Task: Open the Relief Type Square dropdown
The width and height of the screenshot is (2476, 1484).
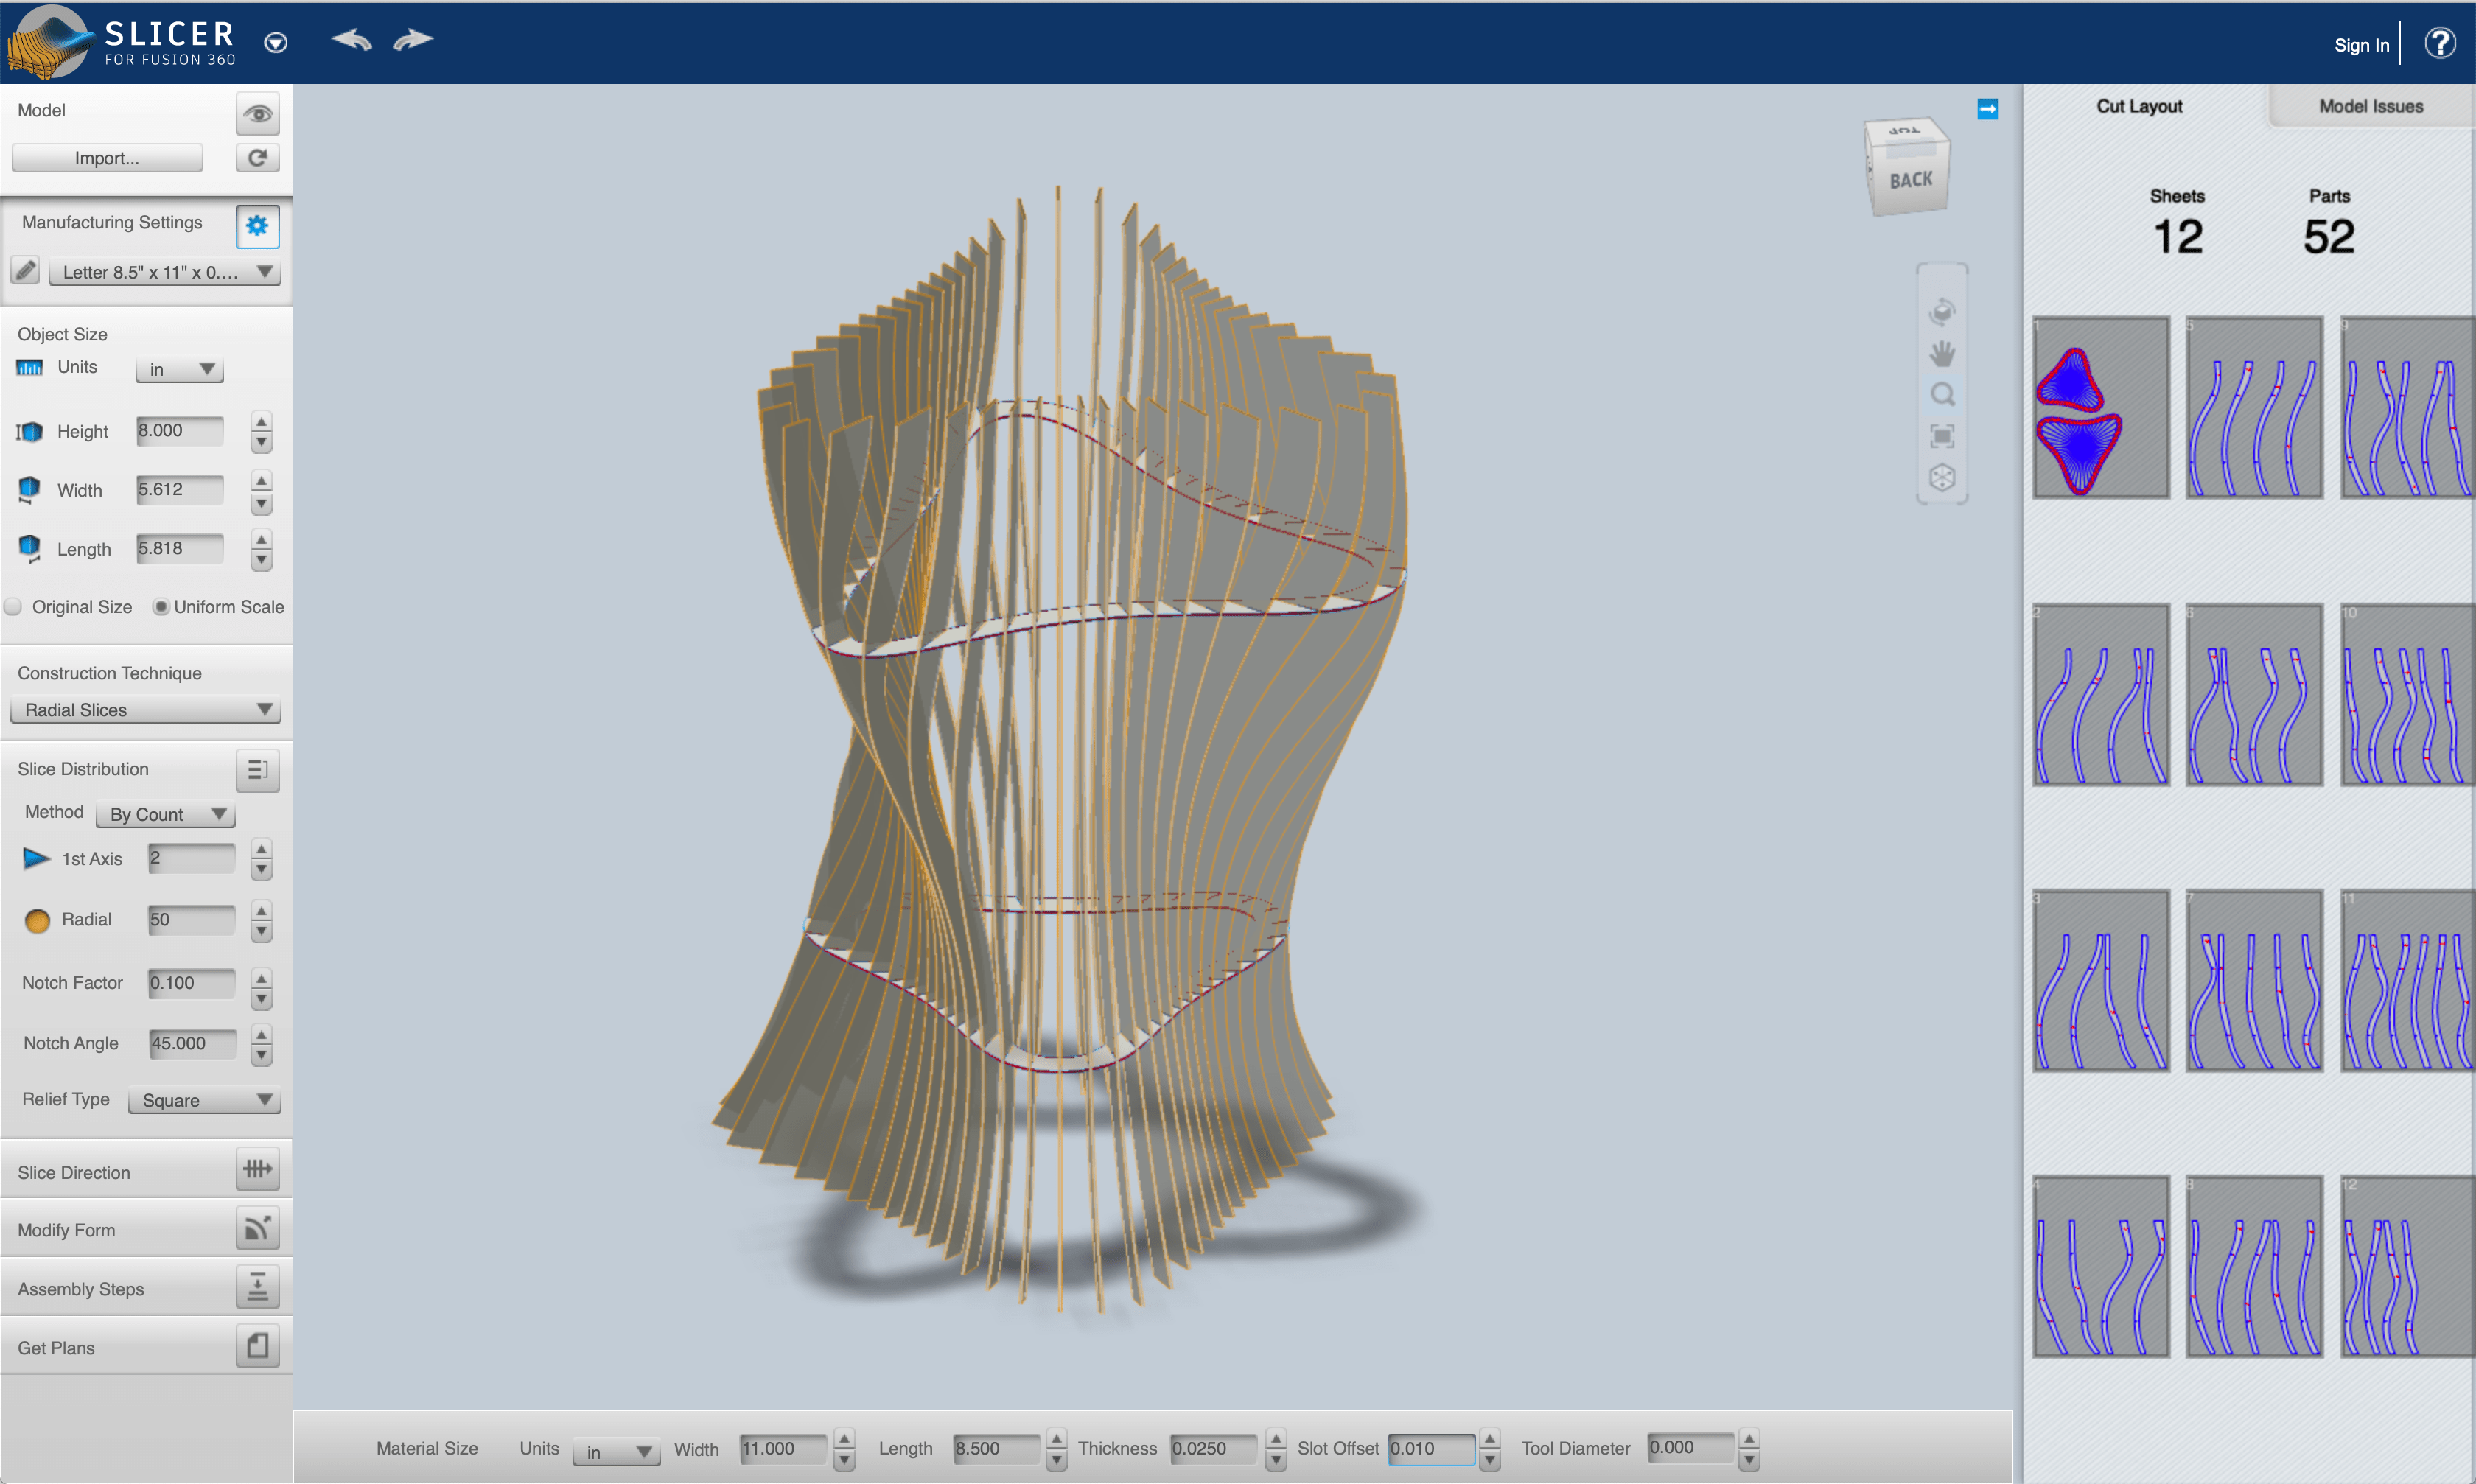Action: coord(205,1100)
